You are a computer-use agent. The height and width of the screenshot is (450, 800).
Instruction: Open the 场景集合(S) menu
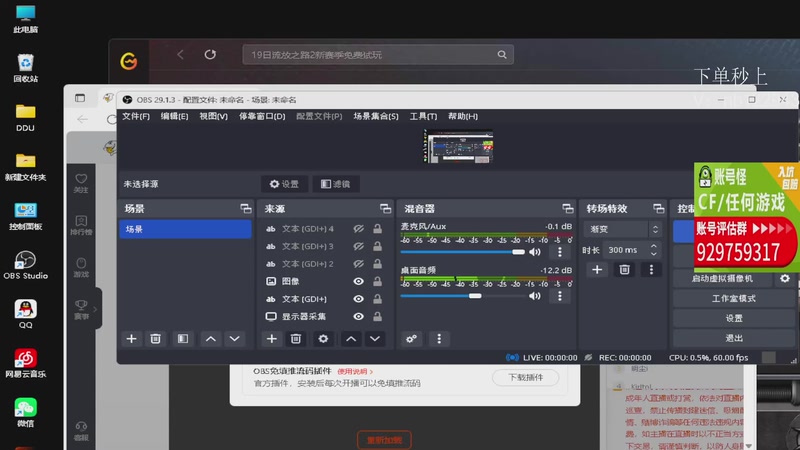(x=376, y=116)
